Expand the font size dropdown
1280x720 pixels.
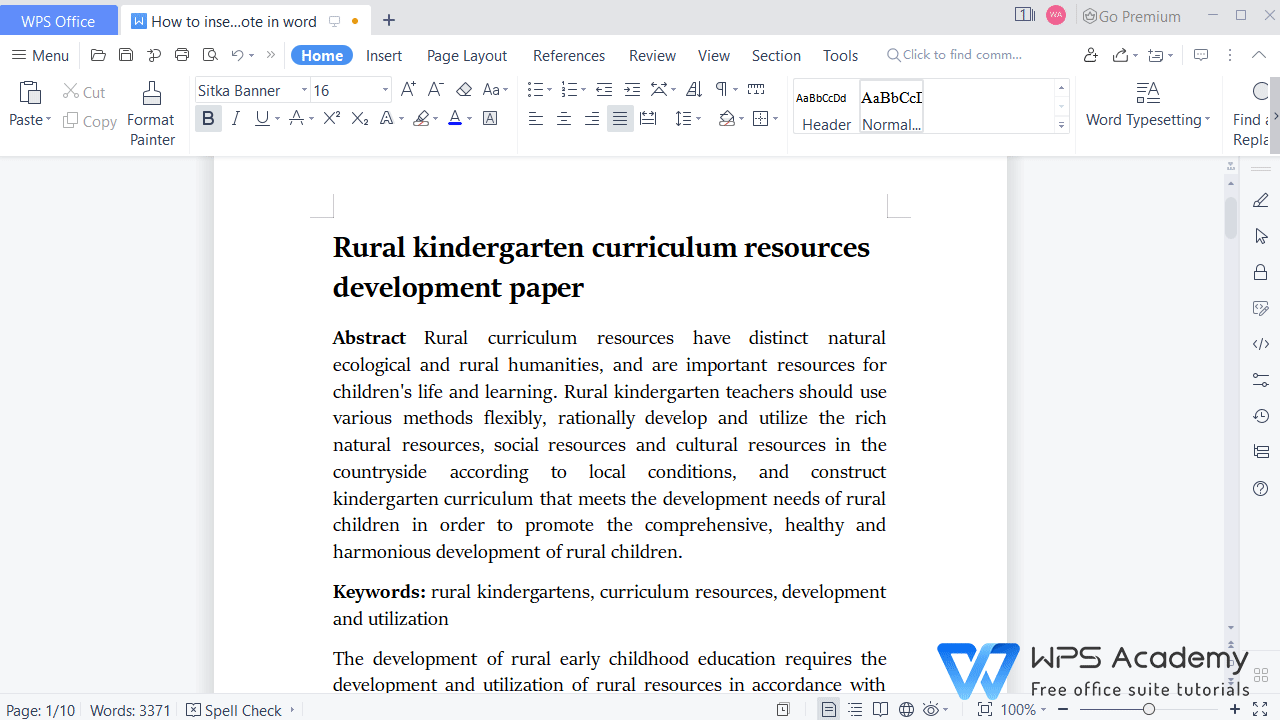385,90
